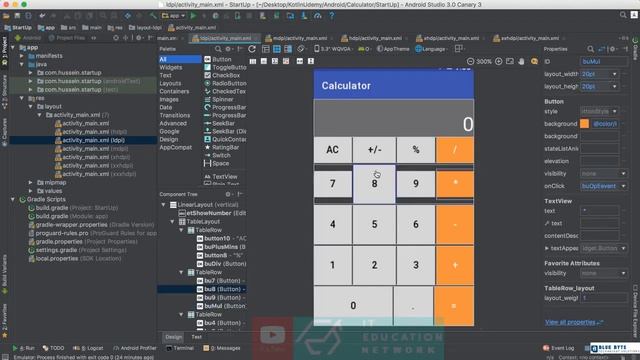Collapse the LinearLayout node in Component Tree
Image resolution: width=640 pixels, height=360 pixels.
[x=164, y=205]
